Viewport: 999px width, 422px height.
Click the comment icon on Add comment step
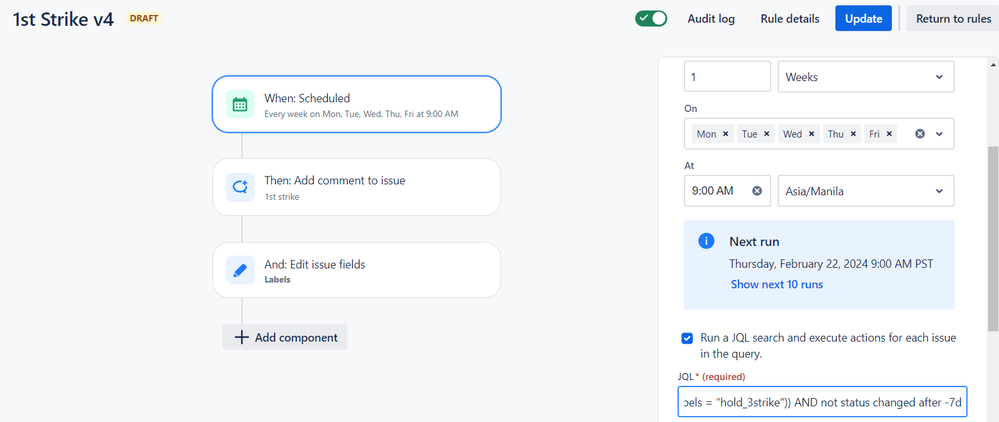[x=240, y=187]
